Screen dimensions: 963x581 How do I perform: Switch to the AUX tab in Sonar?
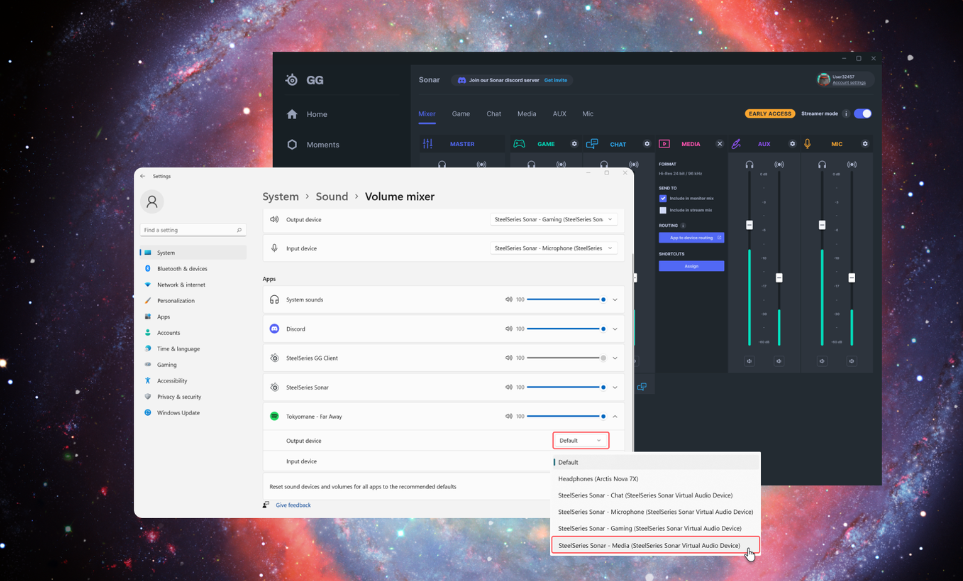tap(559, 114)
